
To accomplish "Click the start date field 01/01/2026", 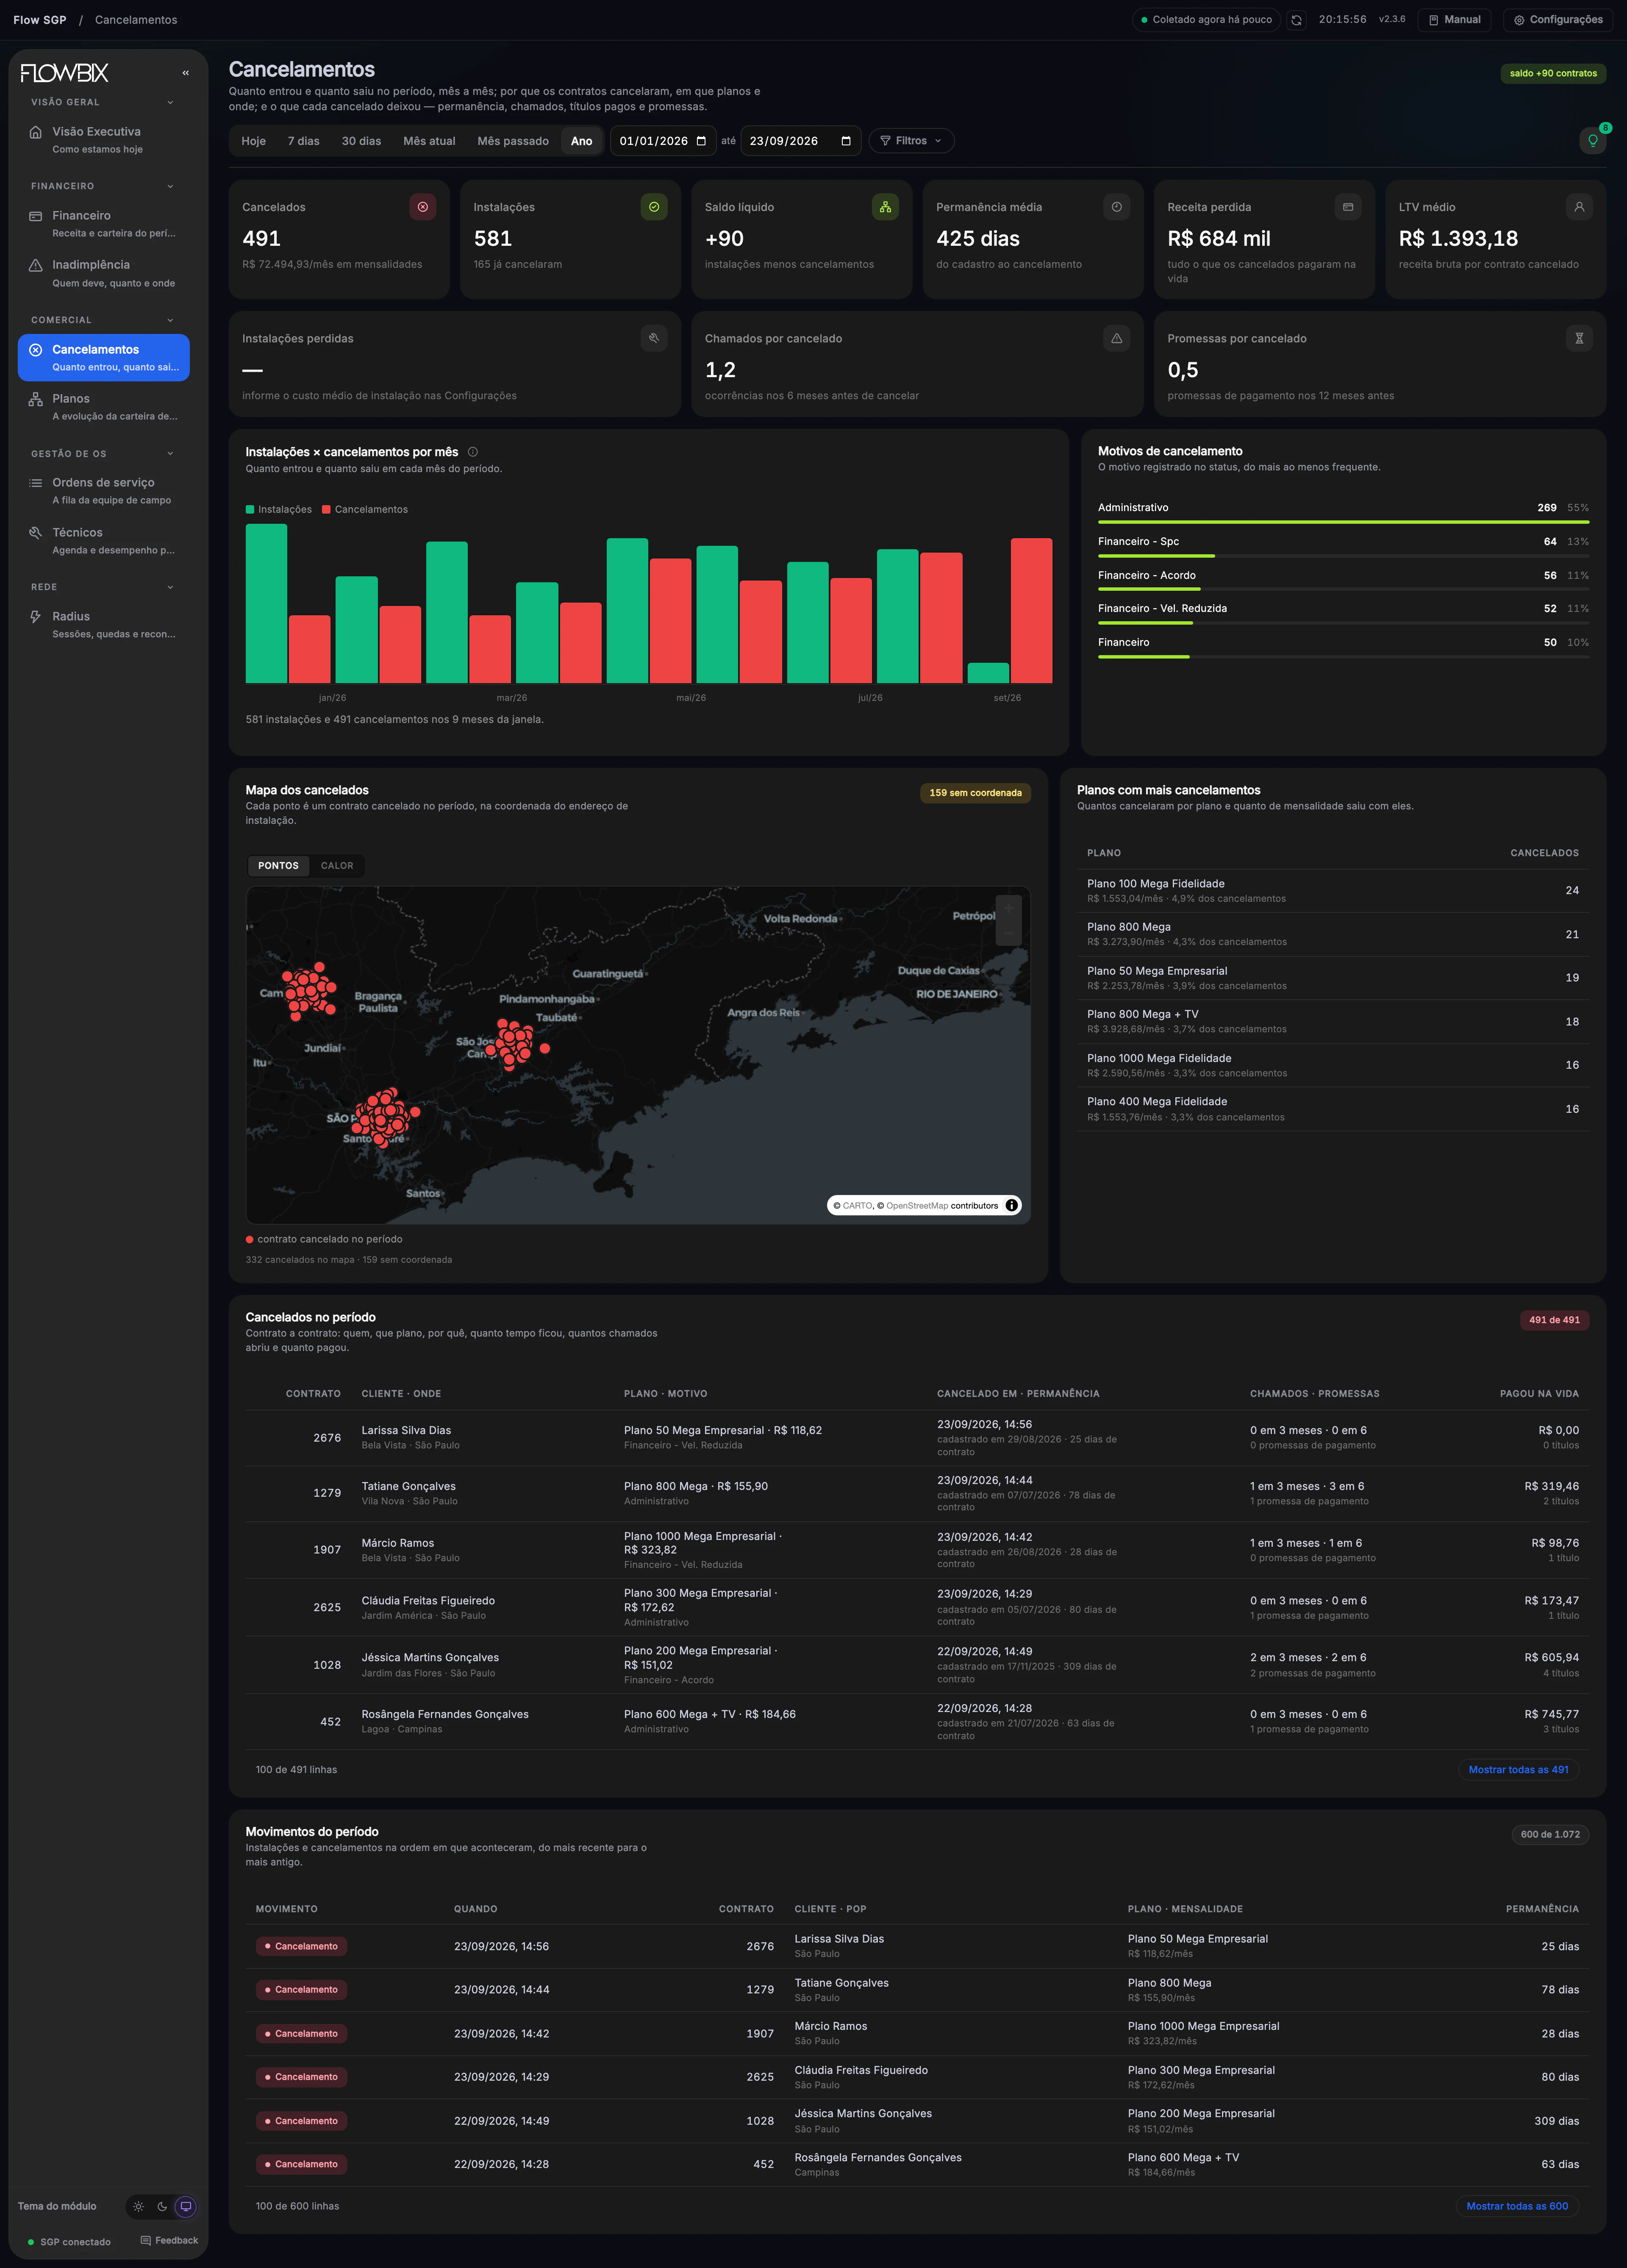I will click(663, 141).
